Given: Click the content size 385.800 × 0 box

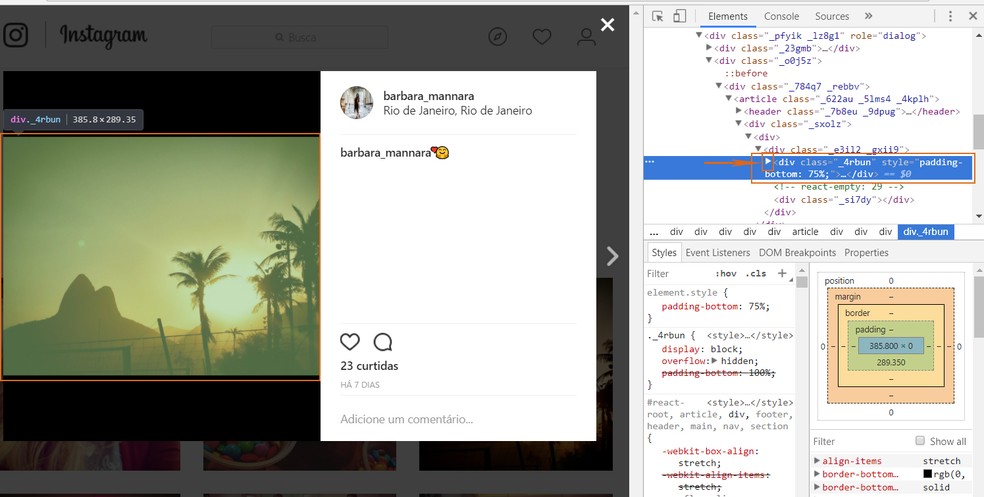Looking at the screenshot, I should click(x=891, y=345).
